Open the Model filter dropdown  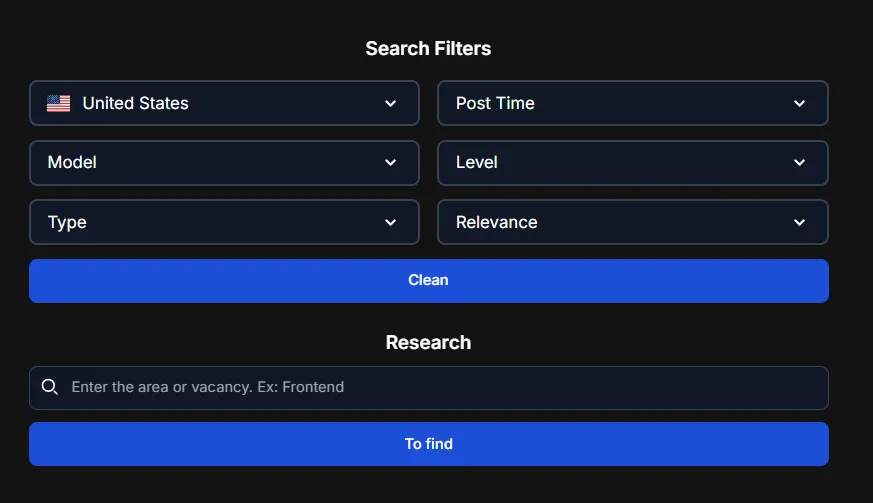coord(224,163)
